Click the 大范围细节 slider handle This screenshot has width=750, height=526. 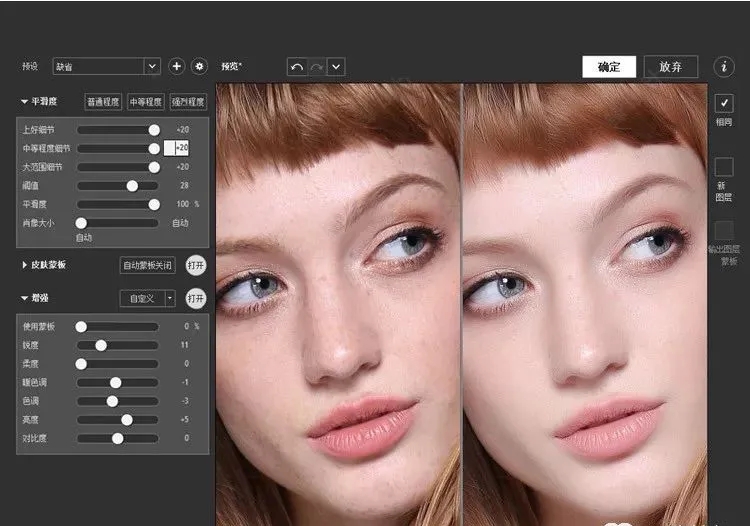click(x=154, y=167)
